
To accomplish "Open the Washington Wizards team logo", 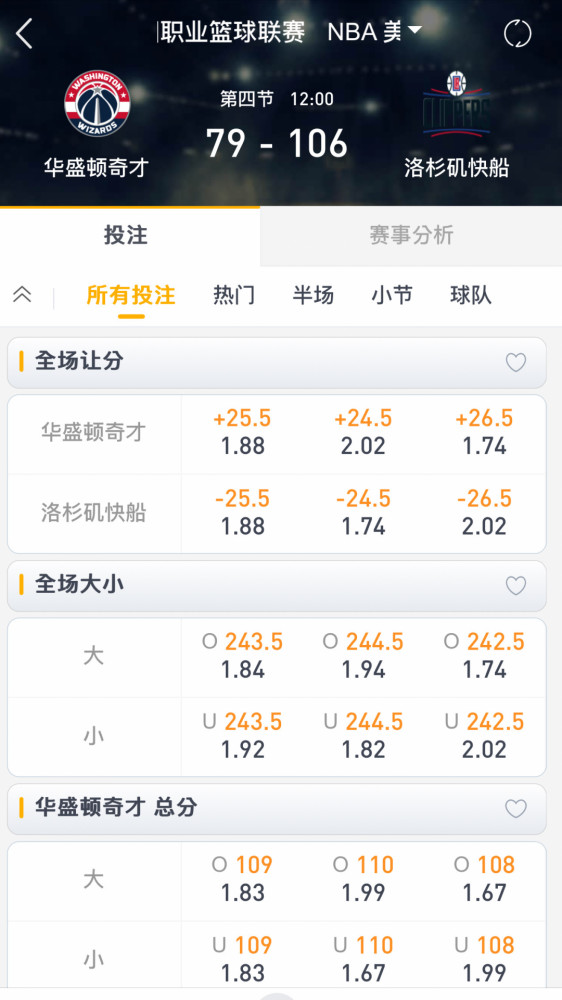I will coord(98,103).
